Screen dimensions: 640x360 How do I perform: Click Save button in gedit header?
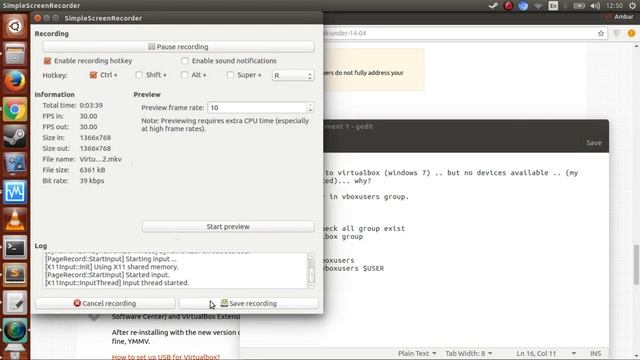[593, 143]
